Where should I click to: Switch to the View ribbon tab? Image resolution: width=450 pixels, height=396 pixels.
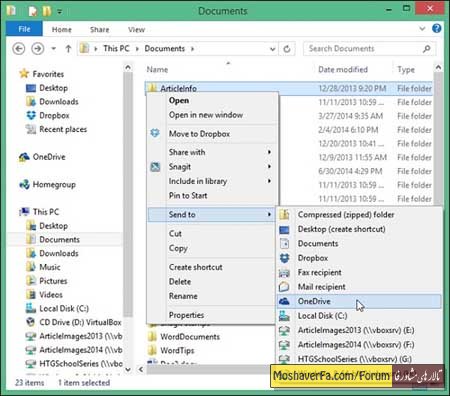click(136, 29)
